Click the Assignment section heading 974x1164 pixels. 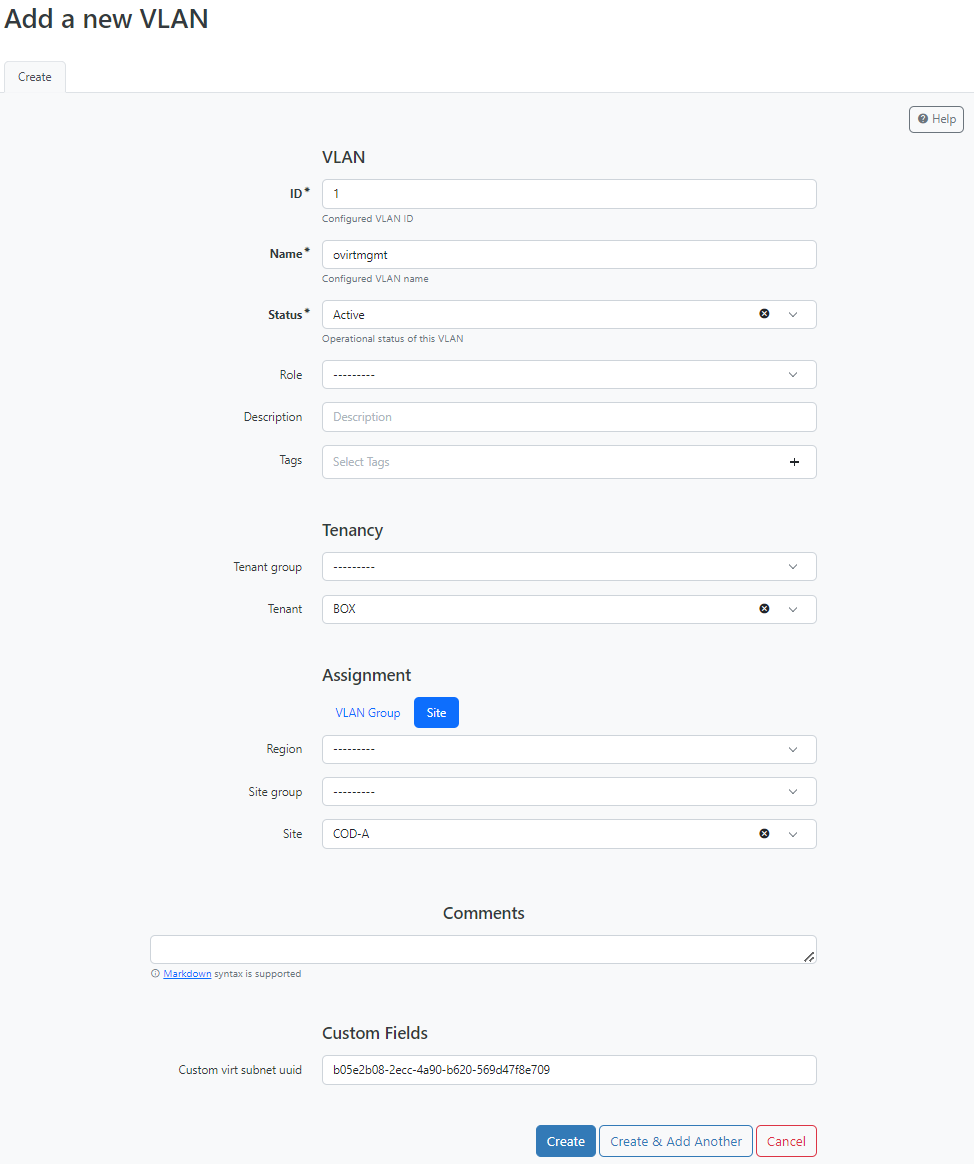point(367,675)
